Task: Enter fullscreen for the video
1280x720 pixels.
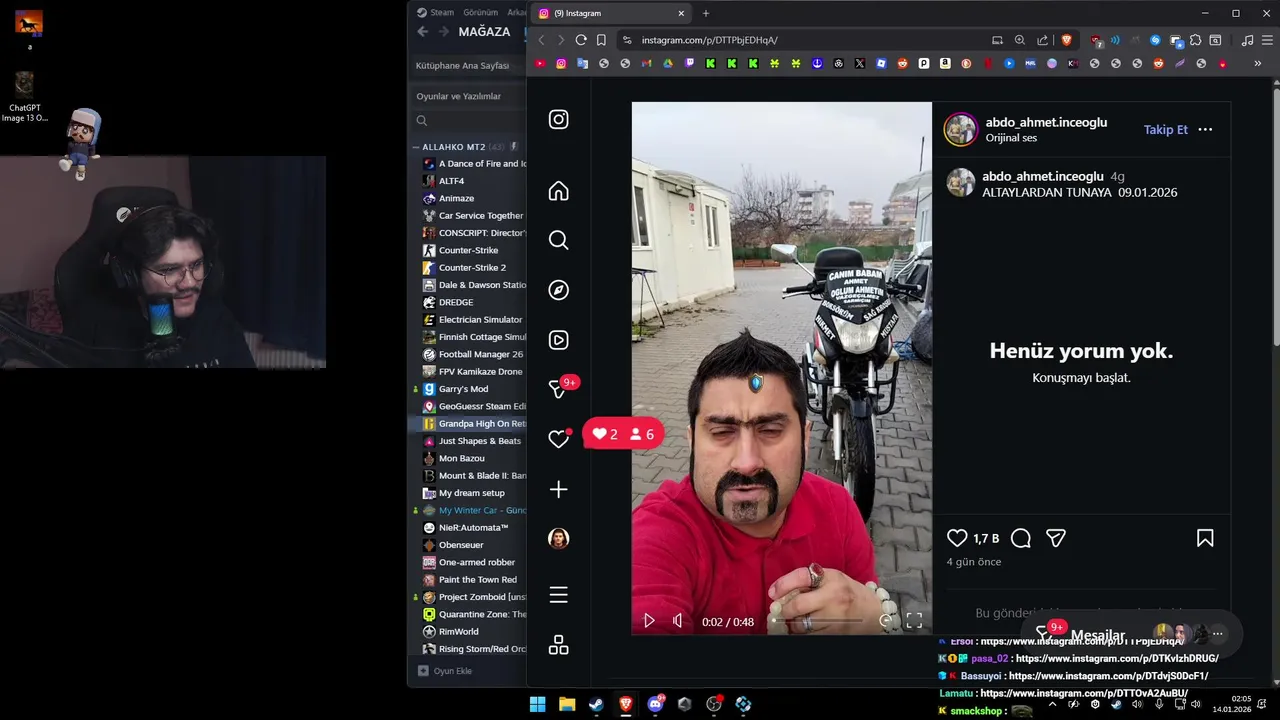Action: pyautogui.click(x=914, y=621)
